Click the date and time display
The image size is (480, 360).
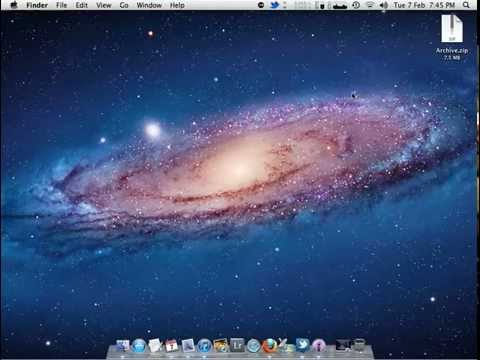pyautogui.click(x=424, y=5)
